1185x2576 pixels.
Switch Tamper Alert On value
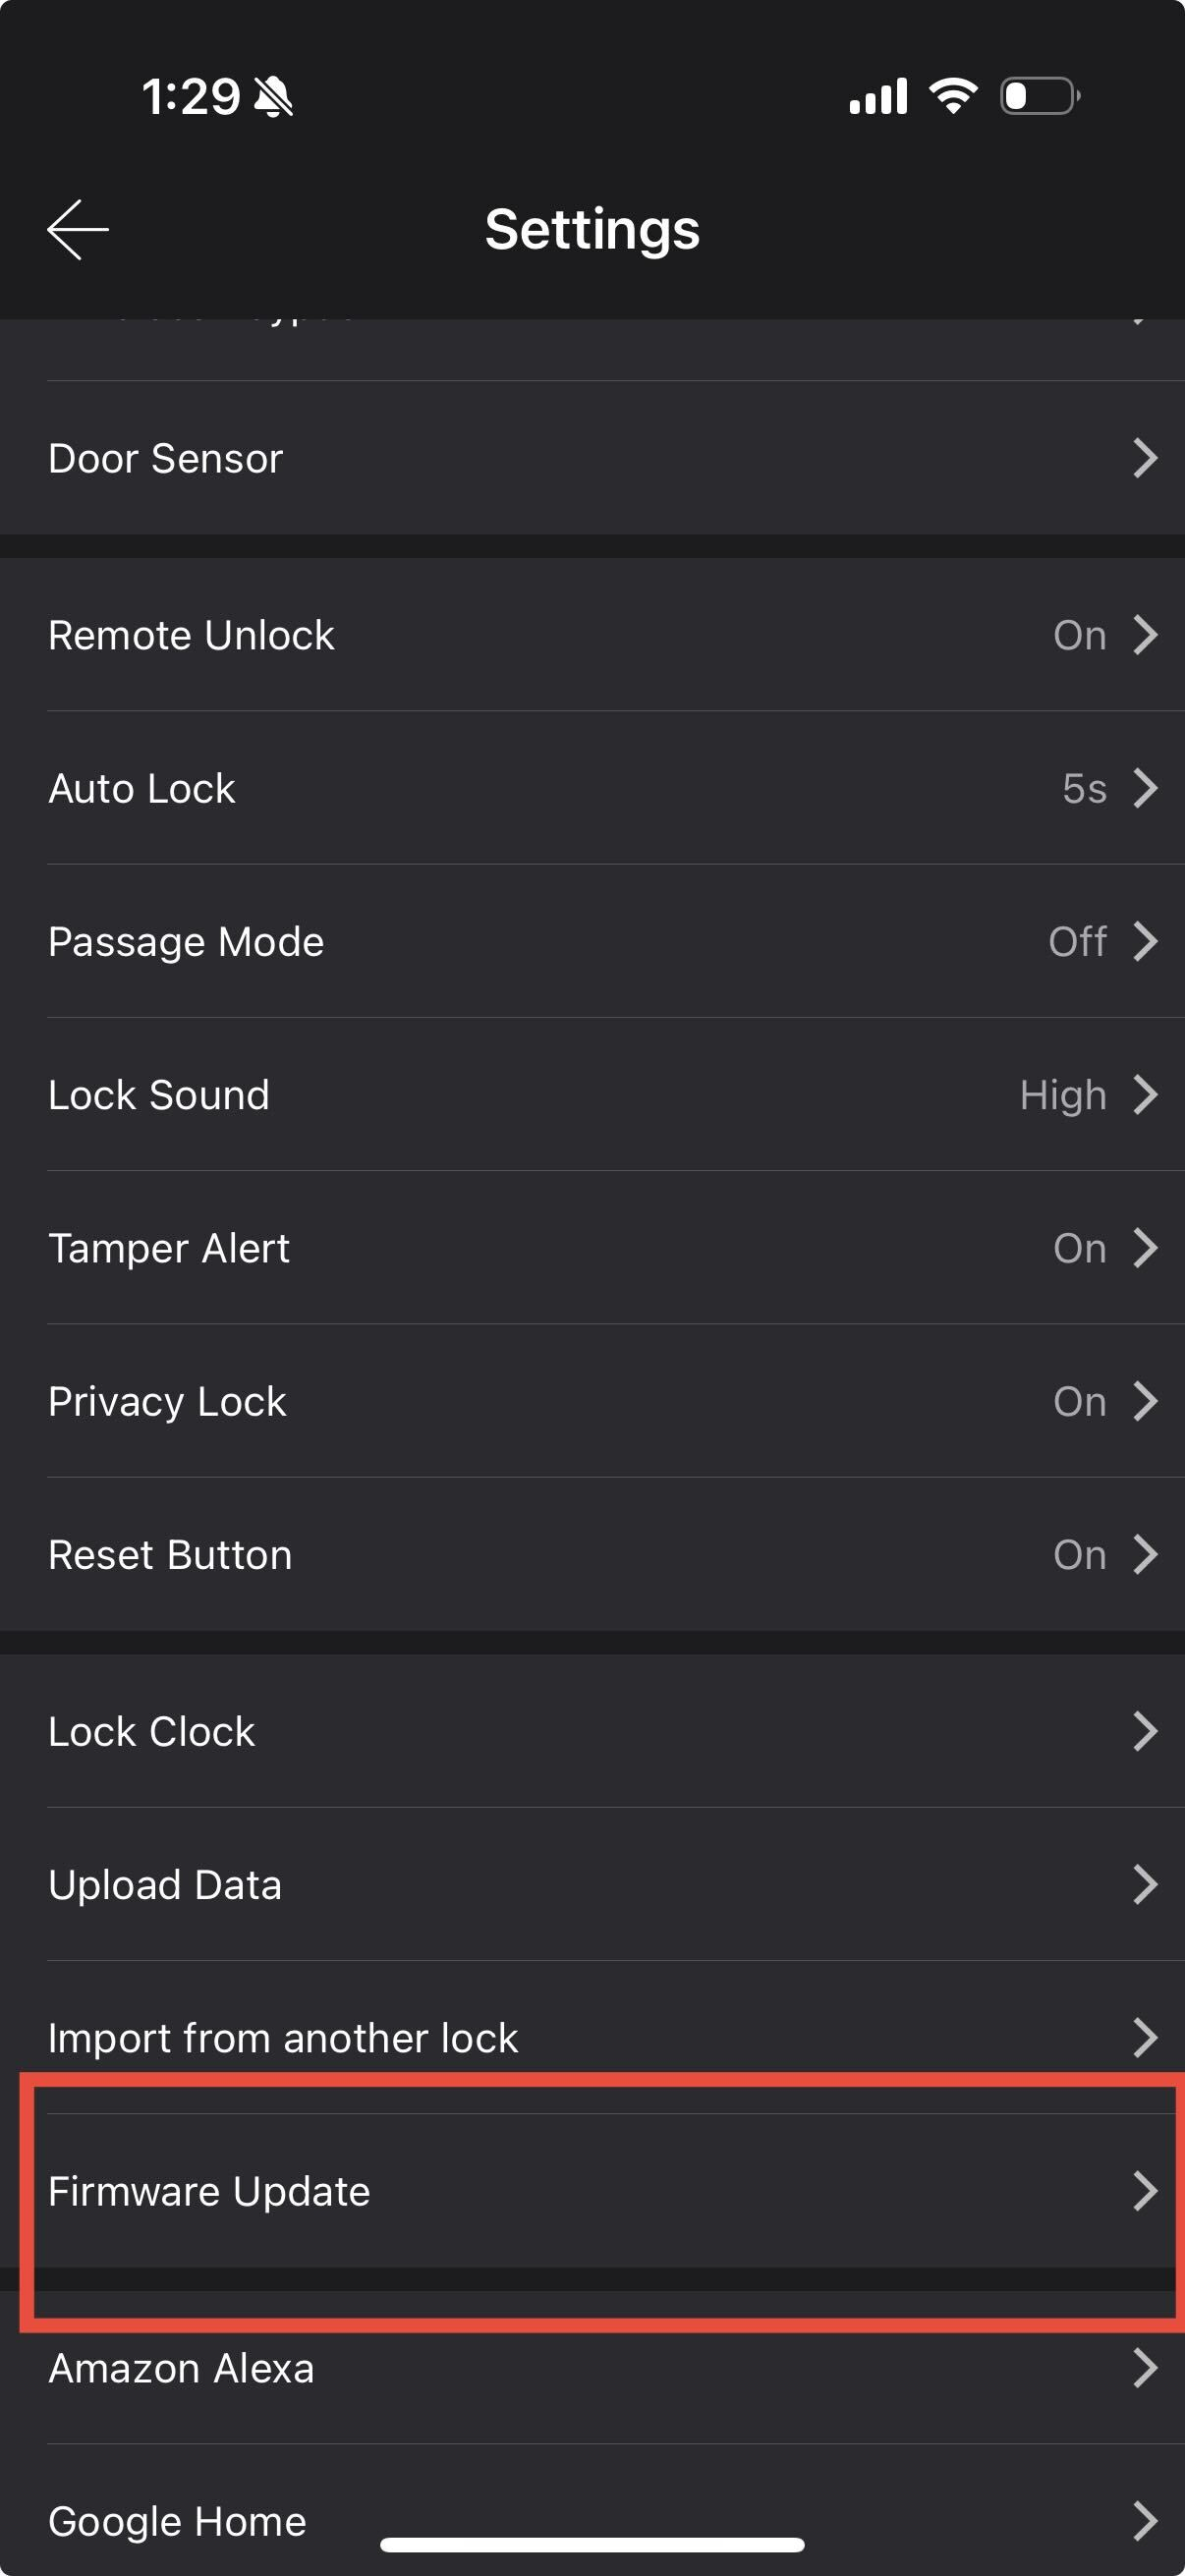click(x=1079, y=1248)
